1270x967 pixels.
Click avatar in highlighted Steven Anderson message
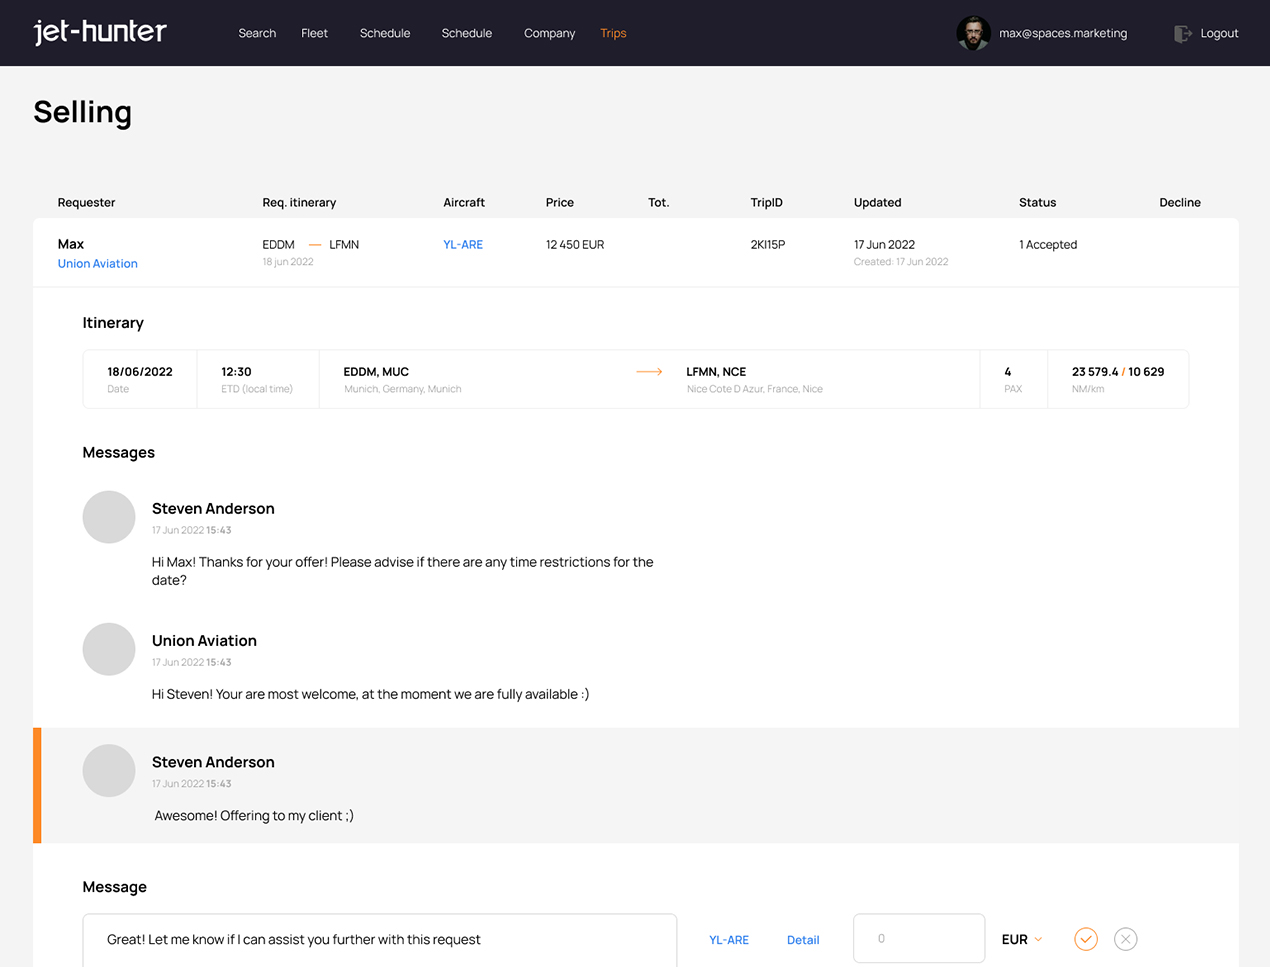(x=109, y=771)
